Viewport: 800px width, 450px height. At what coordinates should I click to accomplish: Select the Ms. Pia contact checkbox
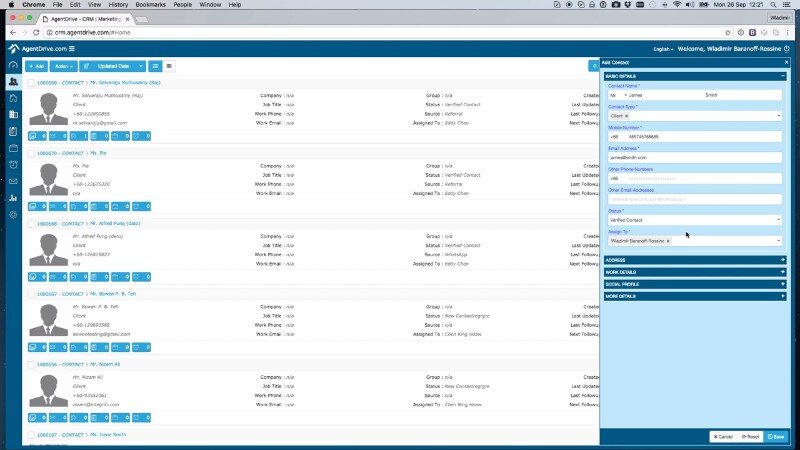[x=31, y=153]
